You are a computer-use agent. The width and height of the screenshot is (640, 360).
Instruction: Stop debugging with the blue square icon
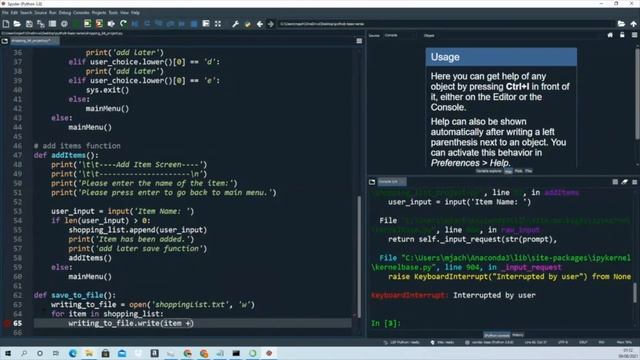click(194, 24)
